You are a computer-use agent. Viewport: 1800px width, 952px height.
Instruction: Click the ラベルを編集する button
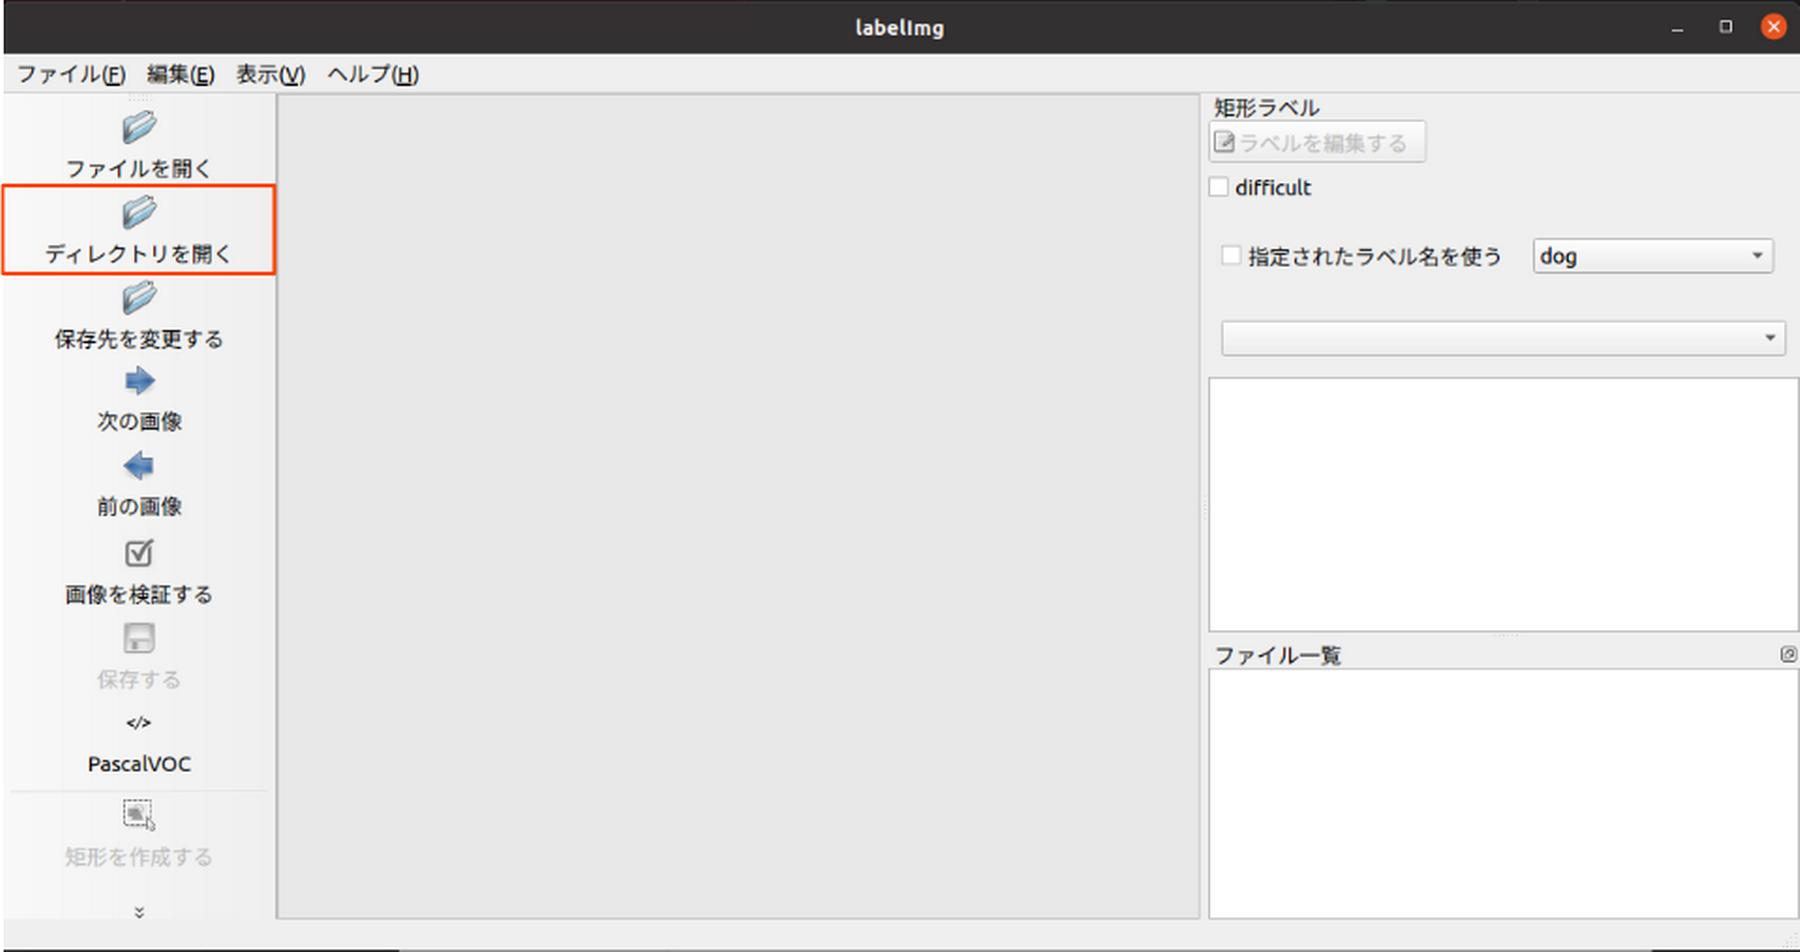[x=1316, y=143]
